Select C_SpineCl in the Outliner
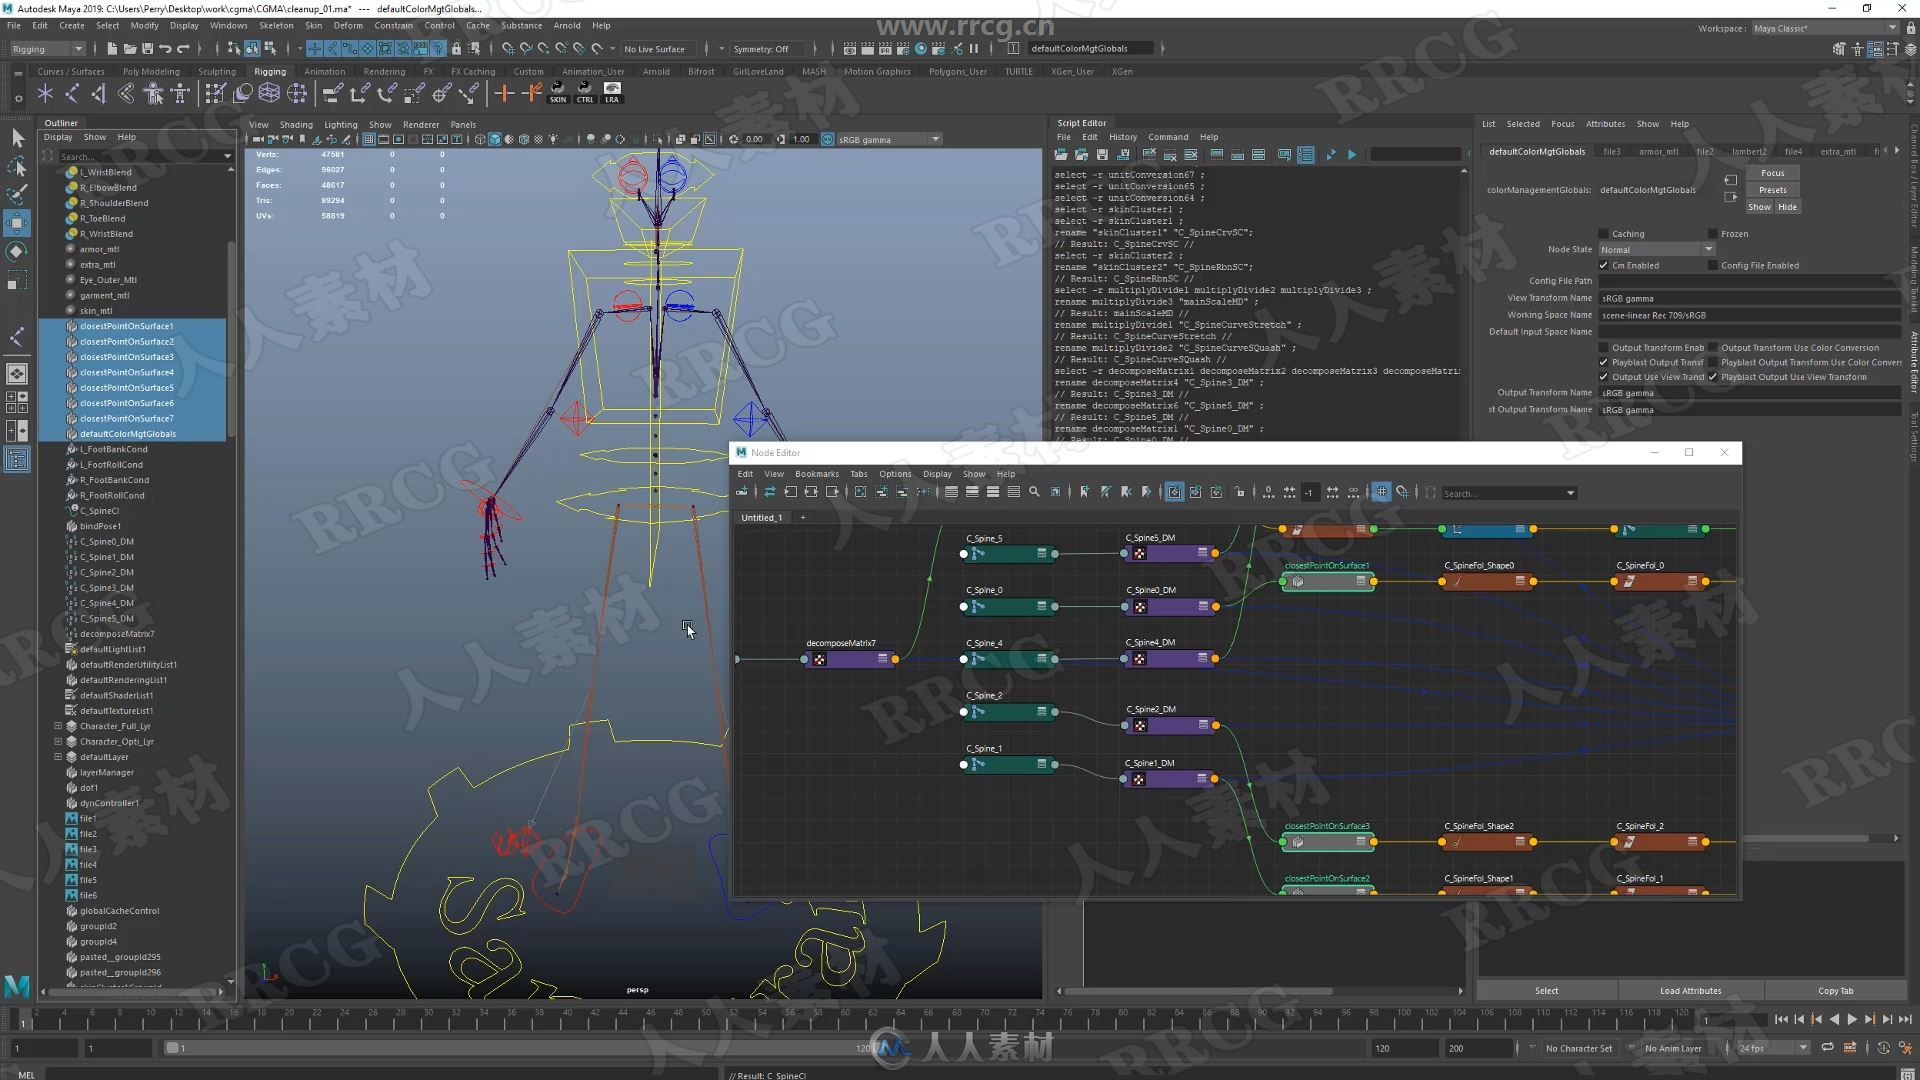The image size is (1920, 1080). click(x=99, y=511)
